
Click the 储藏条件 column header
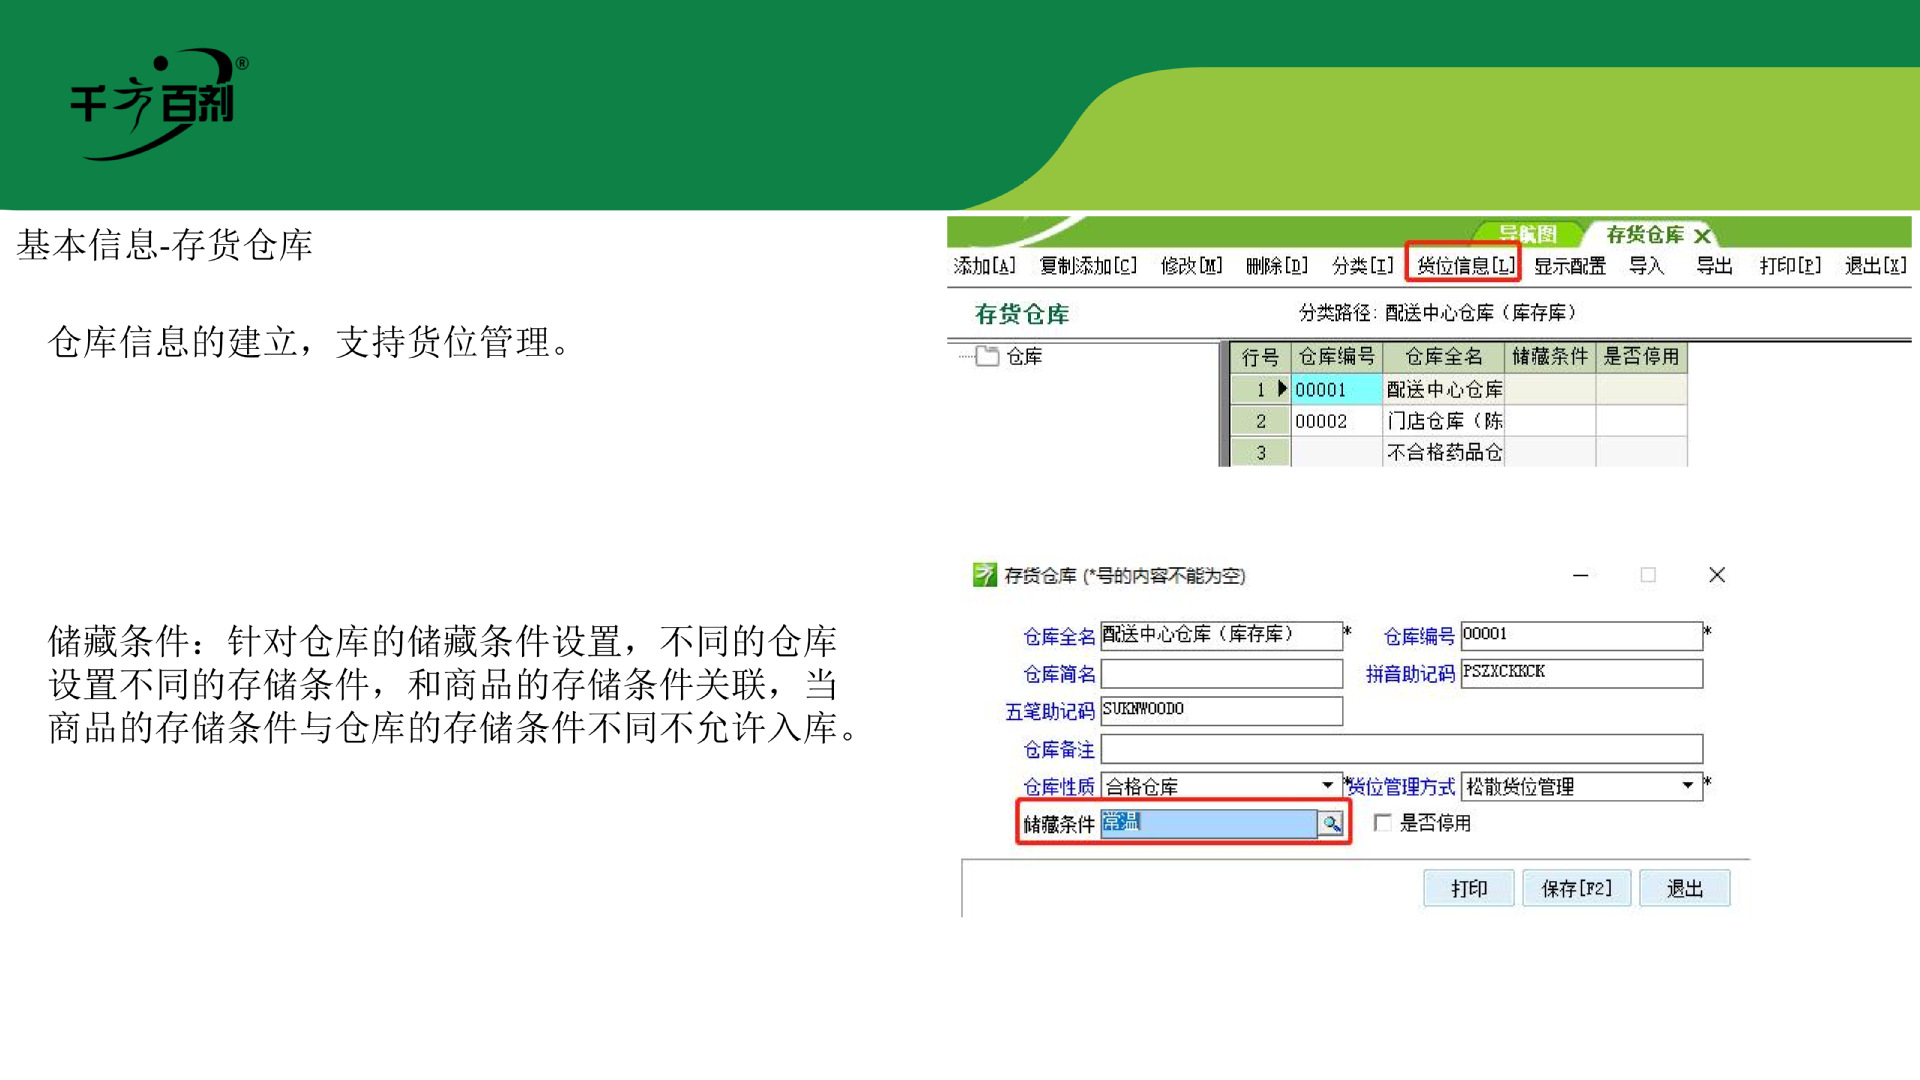(1549, 357)
